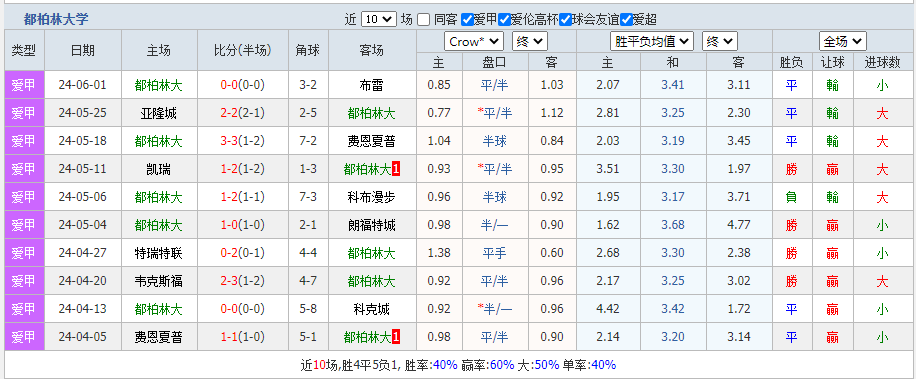
Task: Click the win rate 40% in the summary
Action: click(x=445, y=365)
